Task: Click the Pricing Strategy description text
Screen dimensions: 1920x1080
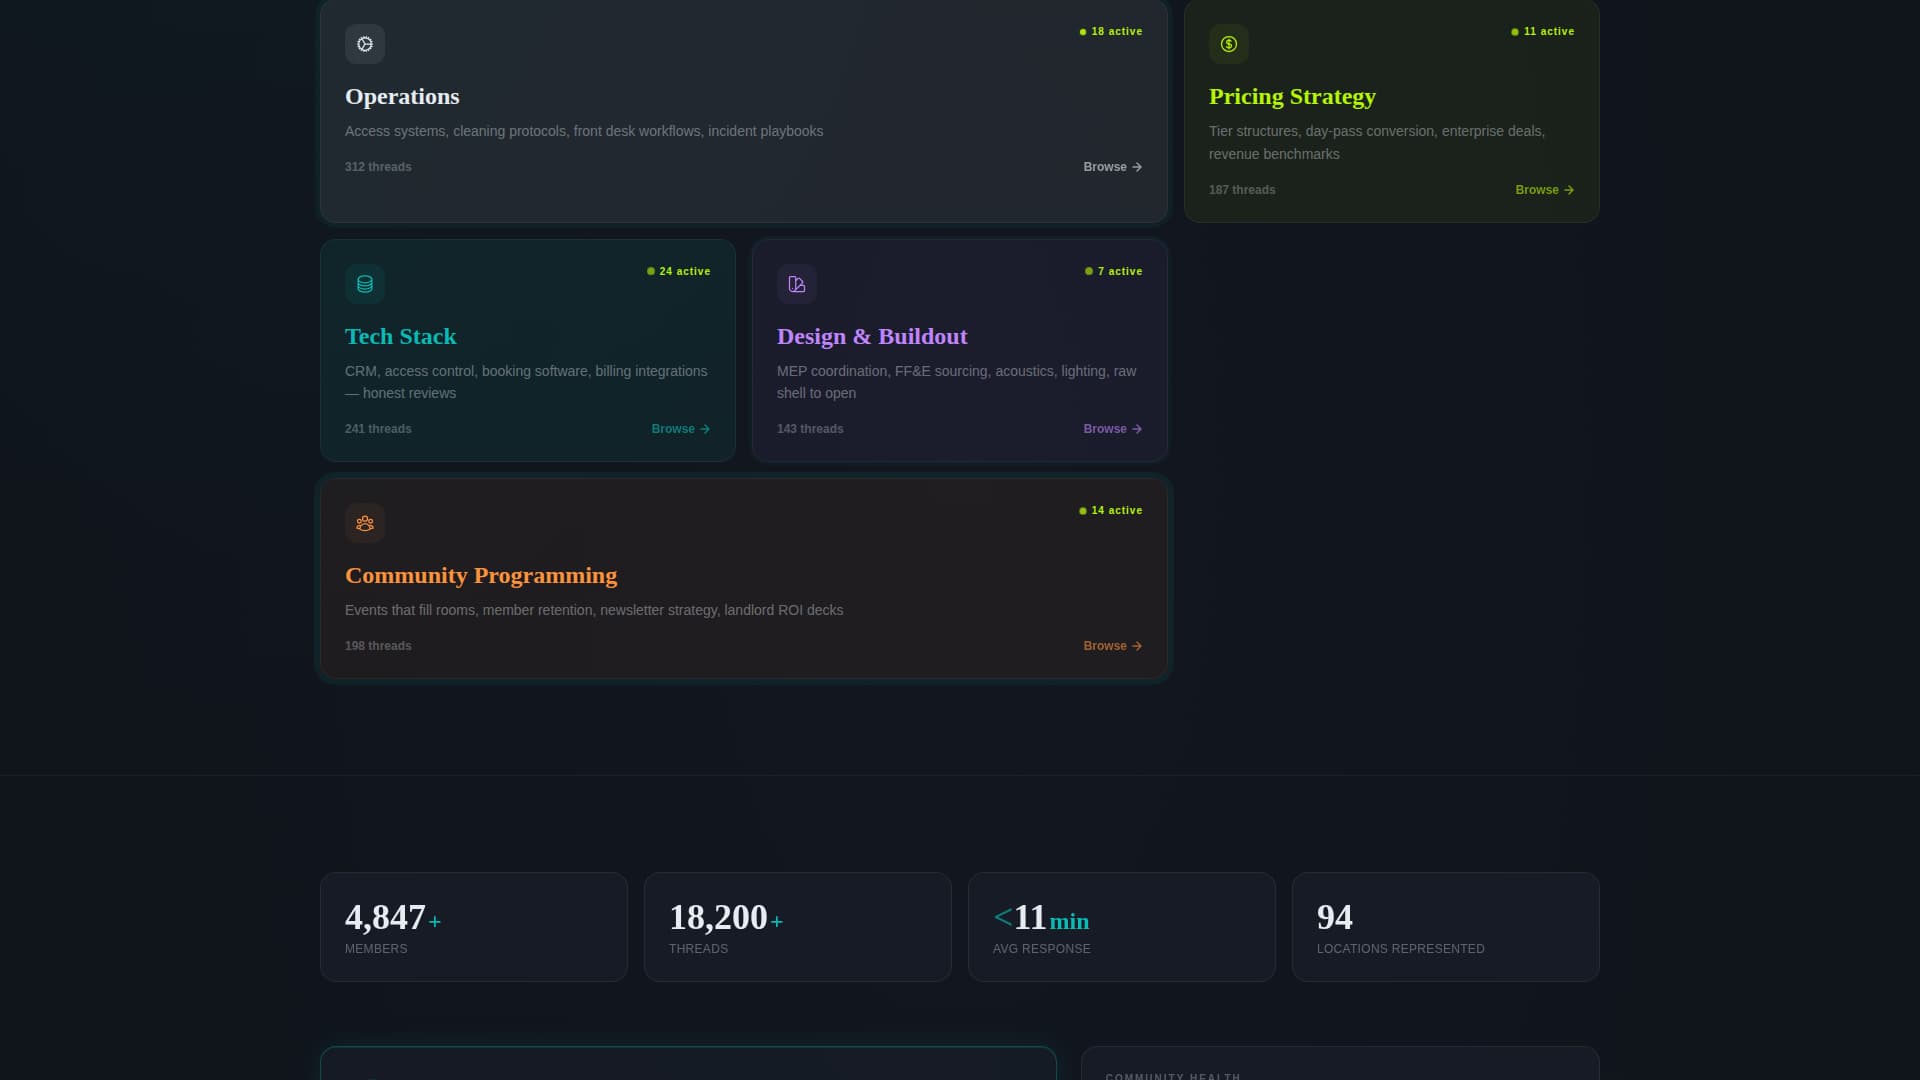Action: click(x=1377, y=143)
